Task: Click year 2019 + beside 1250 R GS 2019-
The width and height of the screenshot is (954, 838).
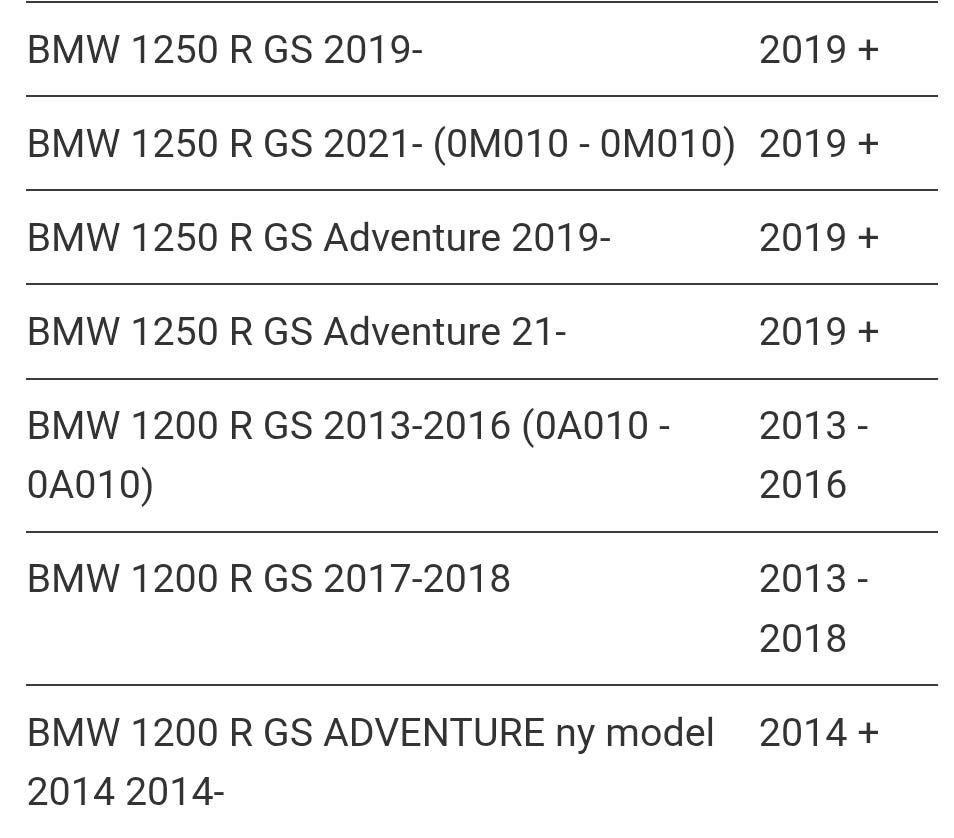Action: click(x=819, y=49)
